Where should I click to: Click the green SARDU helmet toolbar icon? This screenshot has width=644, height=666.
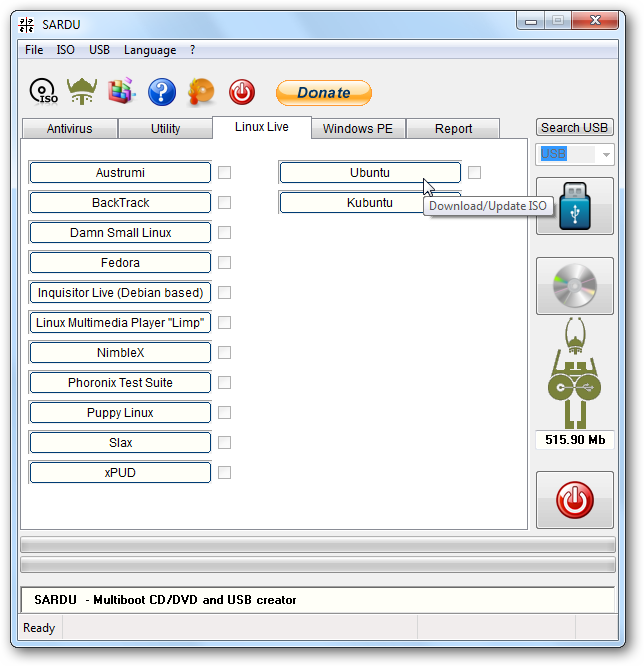pos(82,91)
